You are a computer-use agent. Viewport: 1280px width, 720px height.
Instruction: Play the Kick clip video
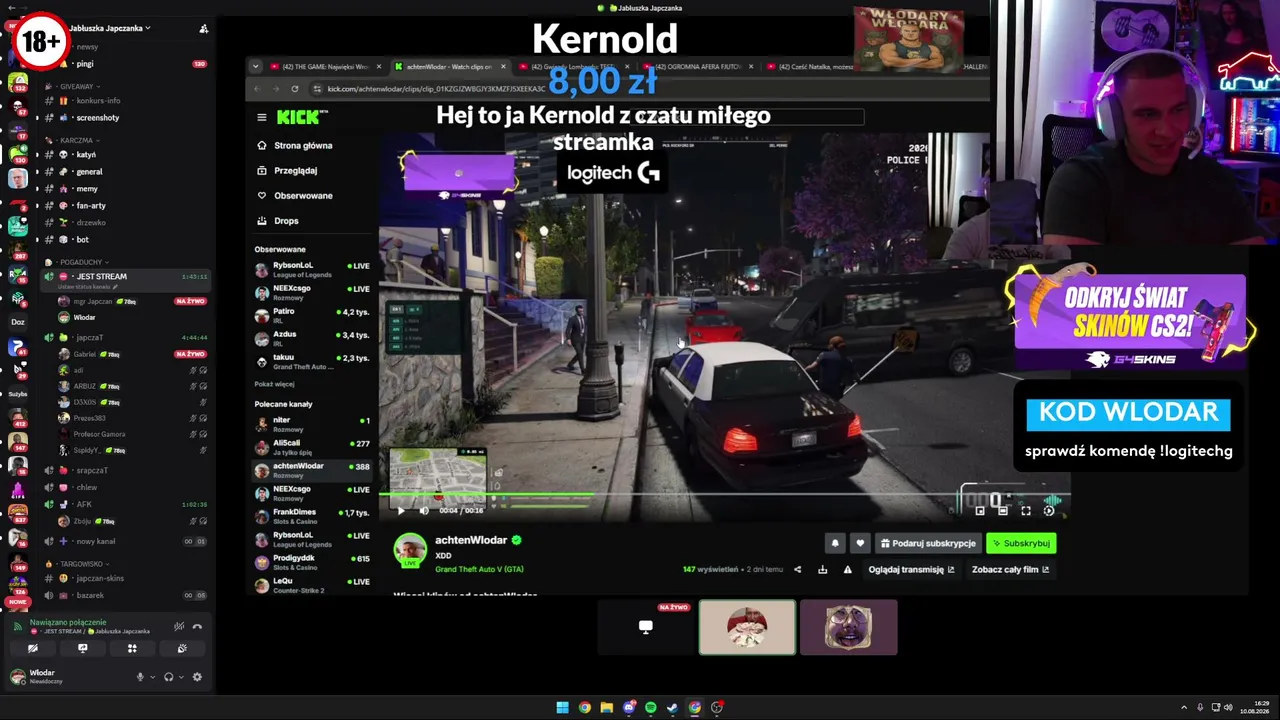click(401, 511)
